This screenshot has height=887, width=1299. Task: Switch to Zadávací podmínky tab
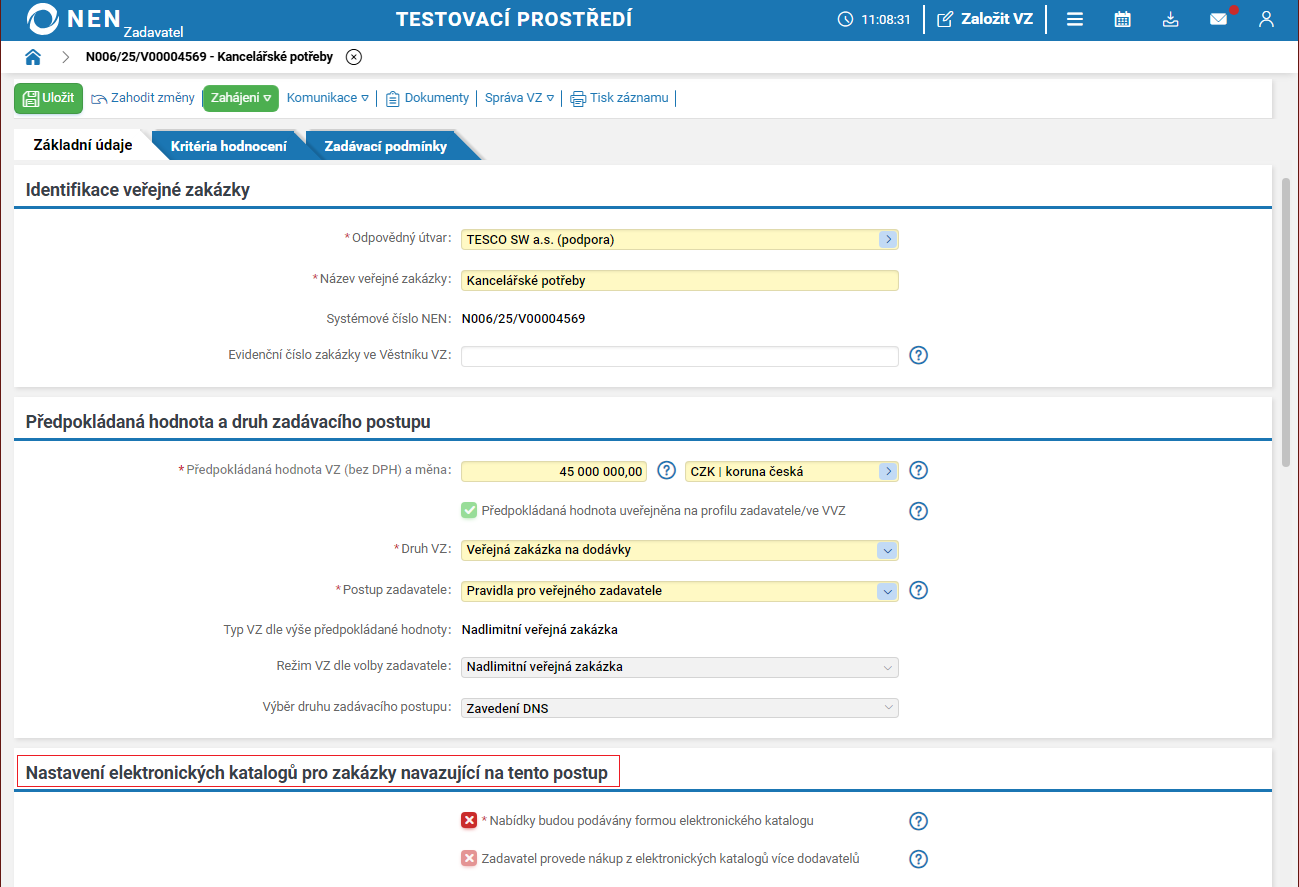click(385, 146)
